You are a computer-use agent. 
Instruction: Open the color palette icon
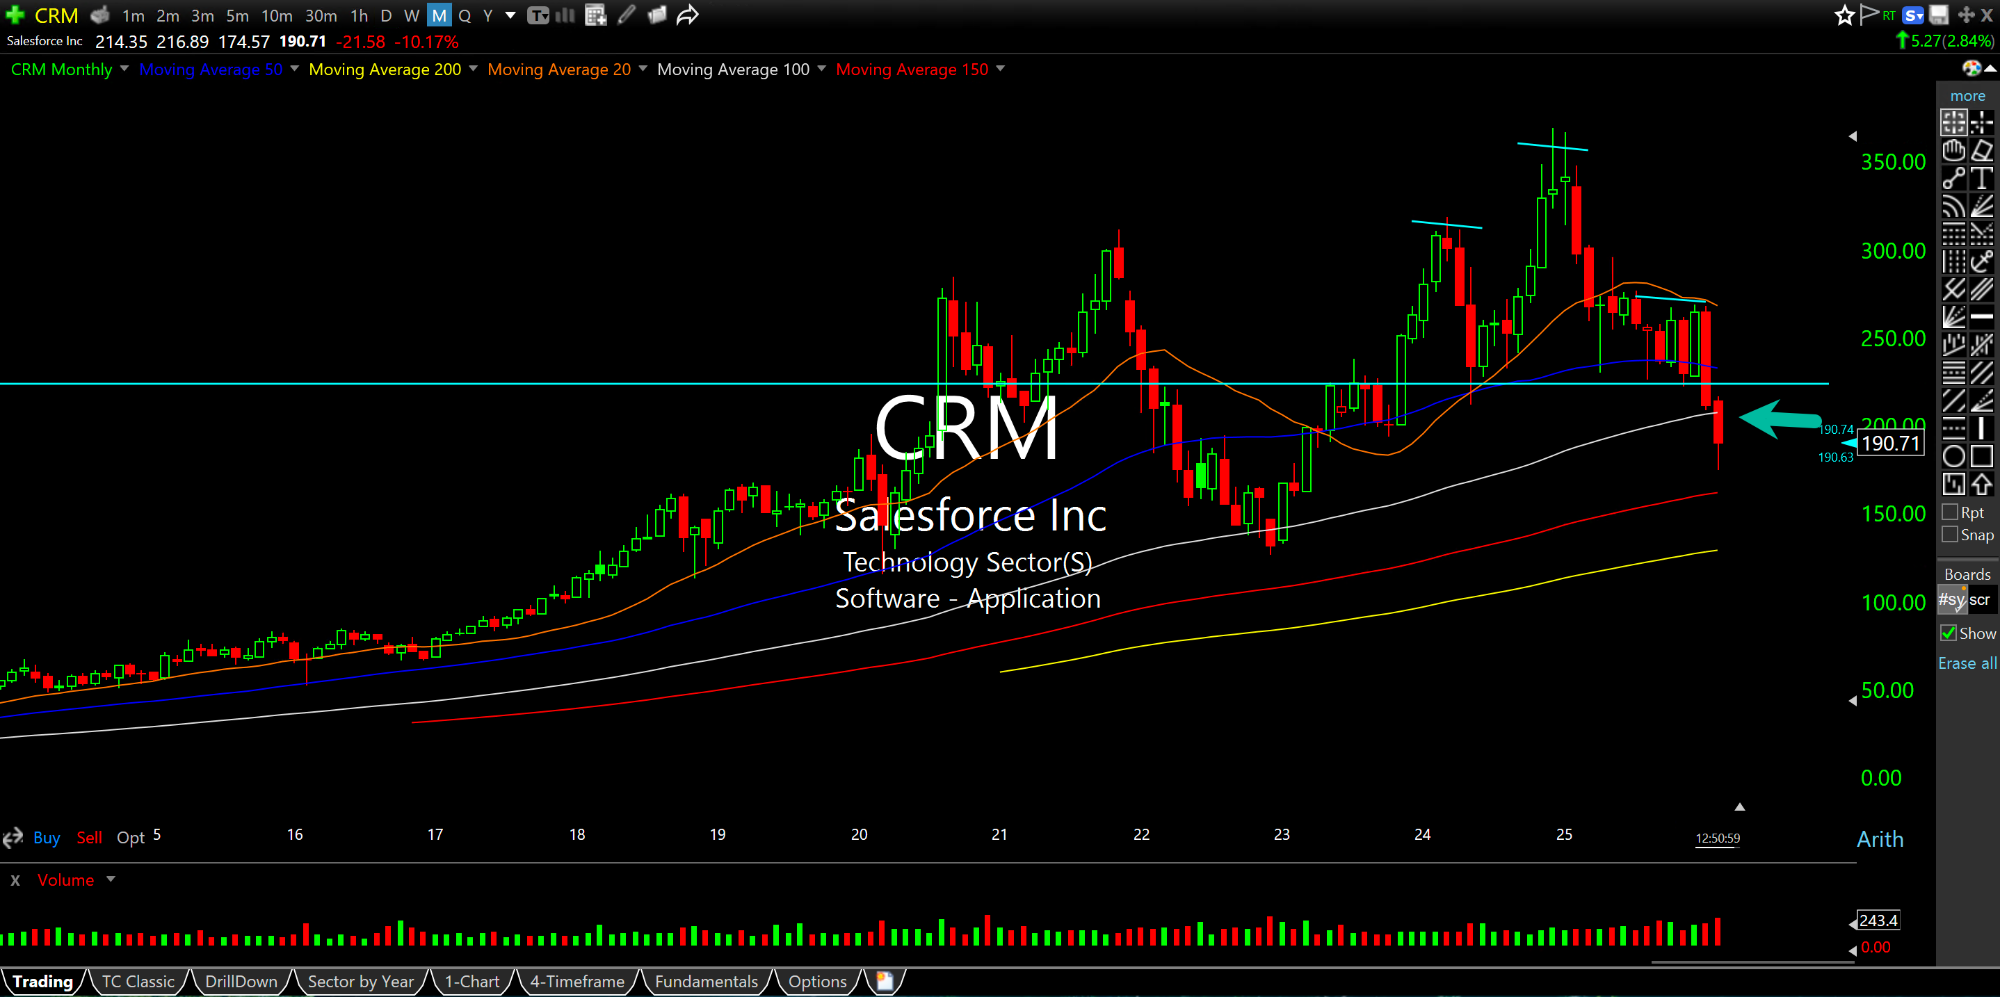(x=1971, y=68)
